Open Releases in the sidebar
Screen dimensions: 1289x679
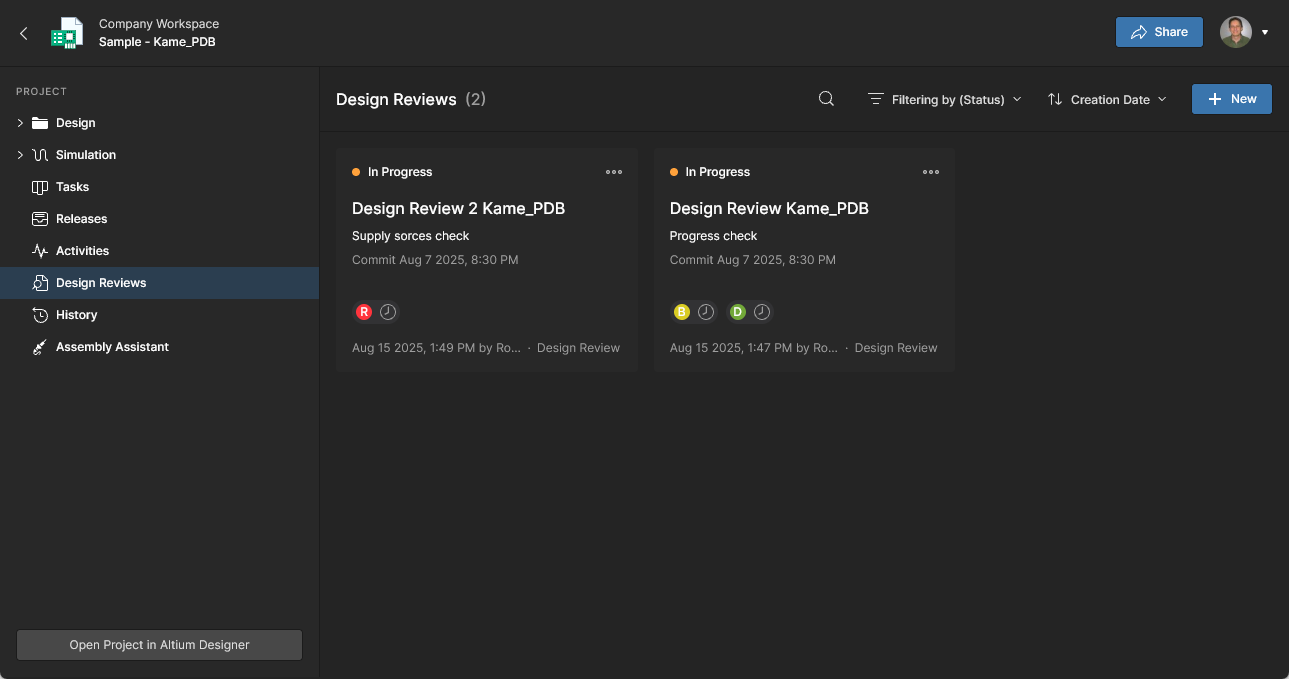(x=81, y=219)
